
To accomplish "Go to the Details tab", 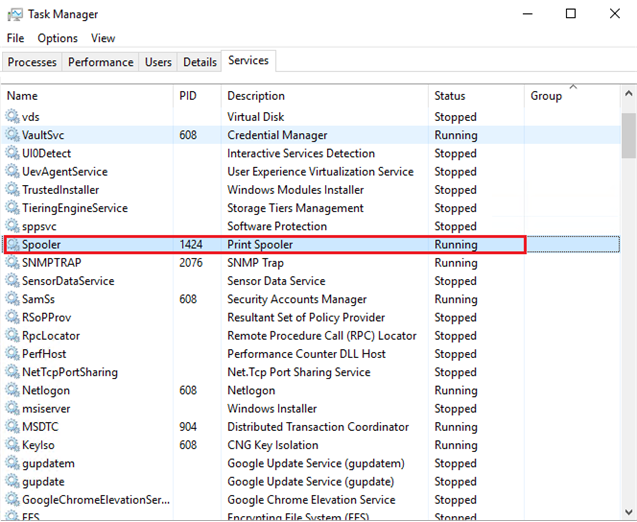I will tap(199, 62).
